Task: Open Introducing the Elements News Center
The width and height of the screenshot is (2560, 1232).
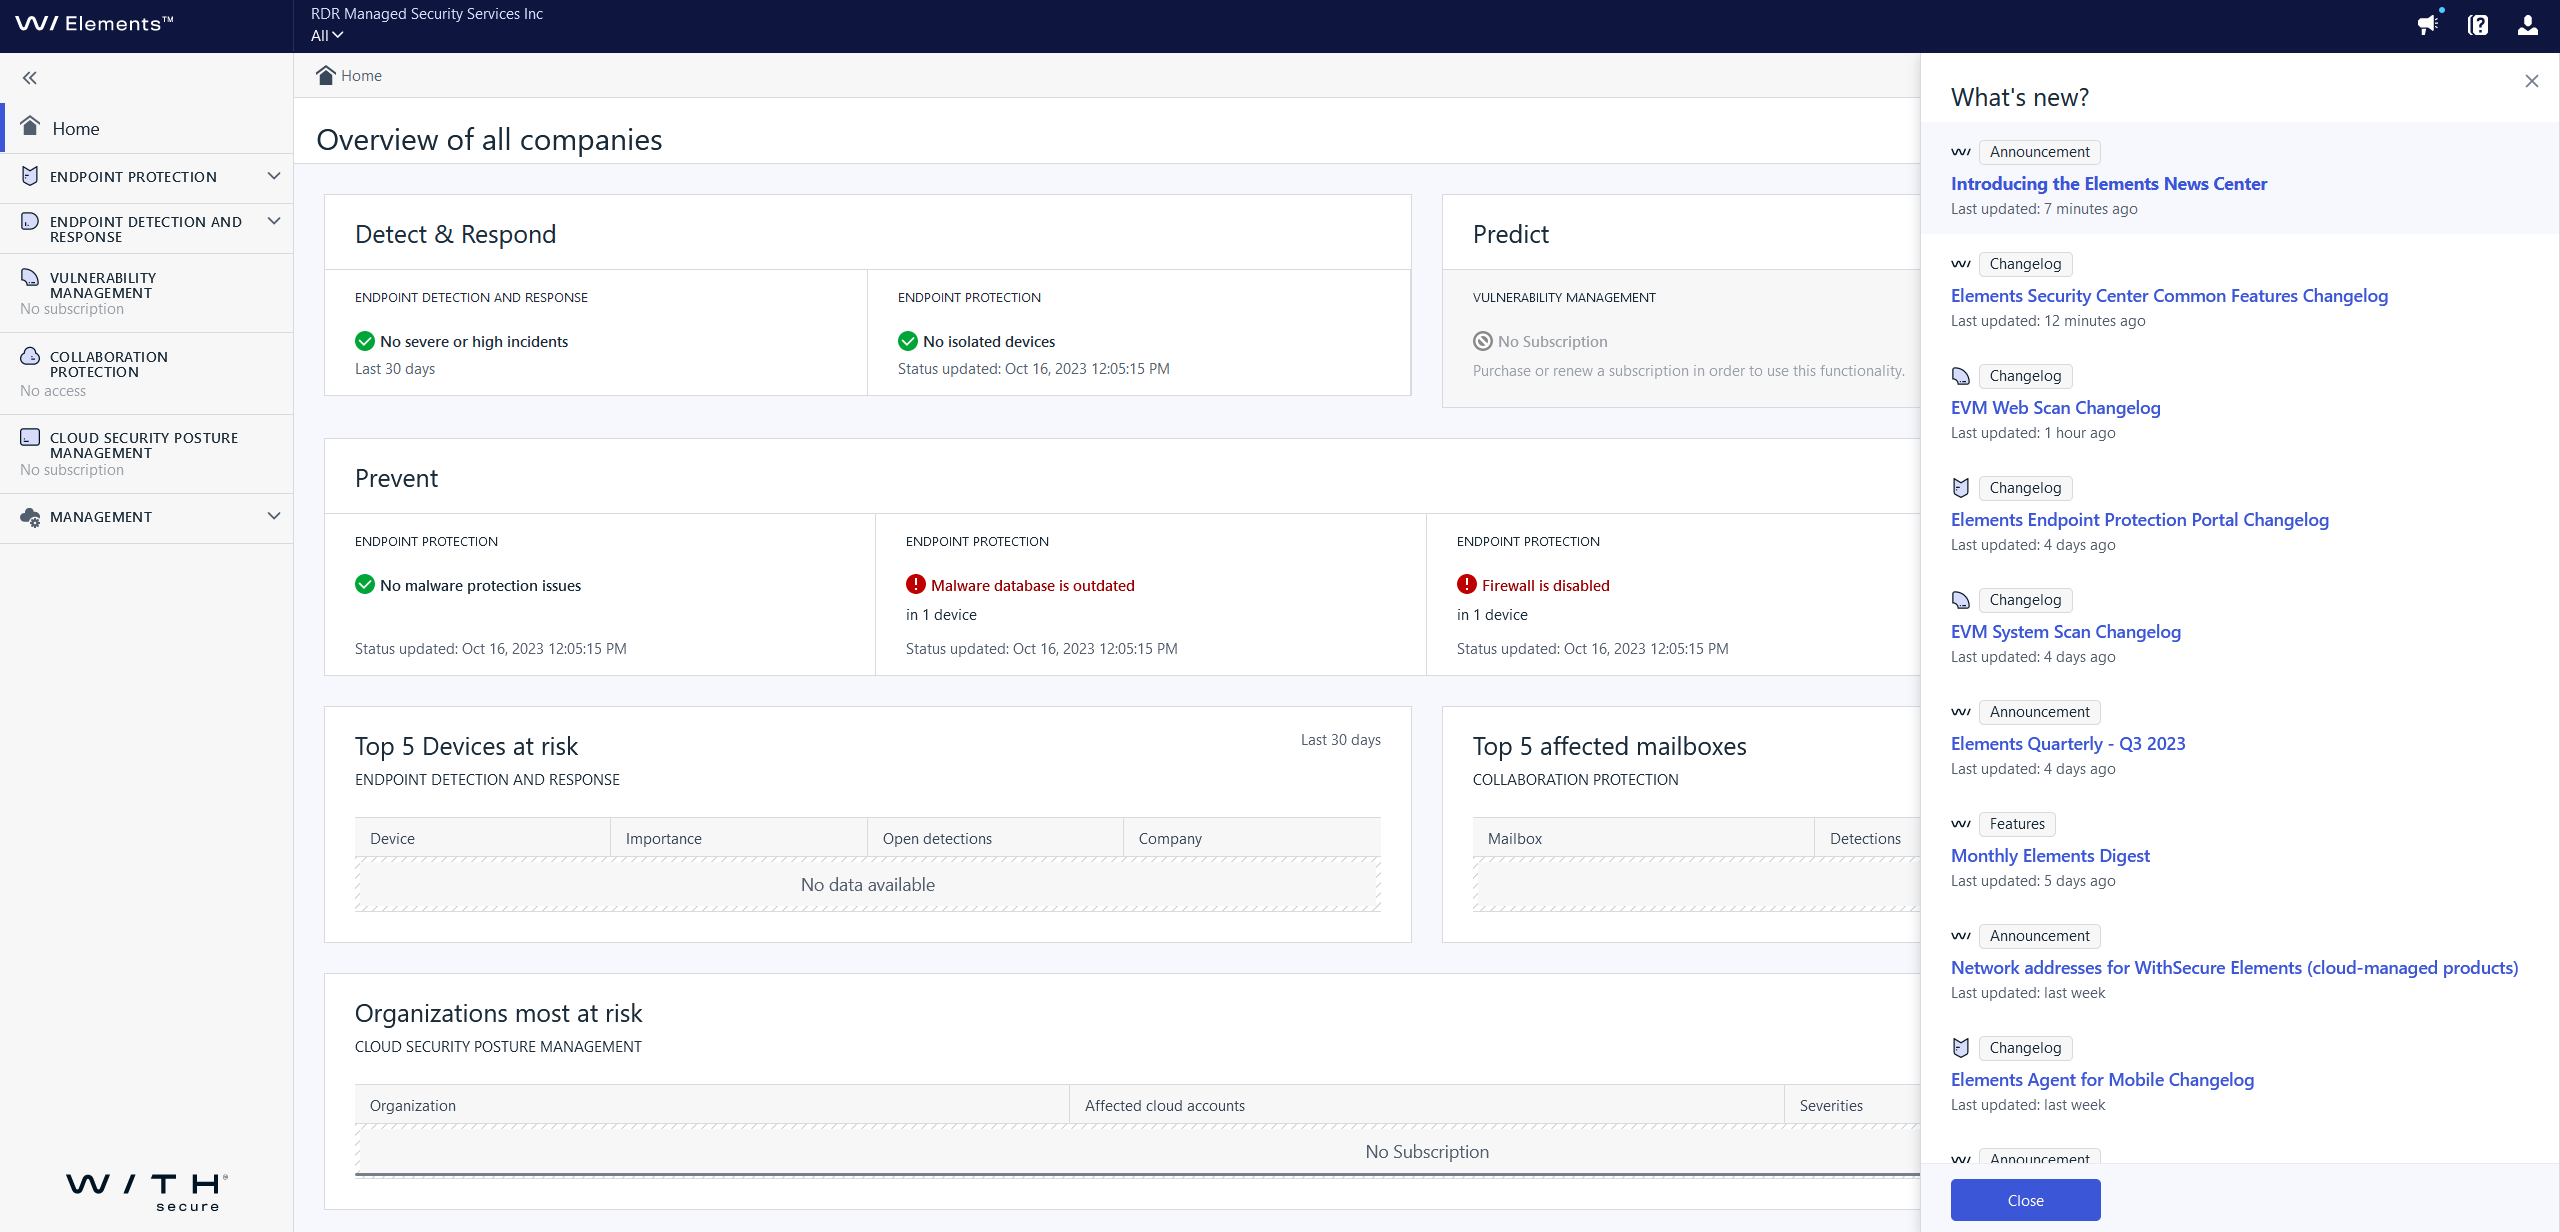Action: tap(2108, 183)
